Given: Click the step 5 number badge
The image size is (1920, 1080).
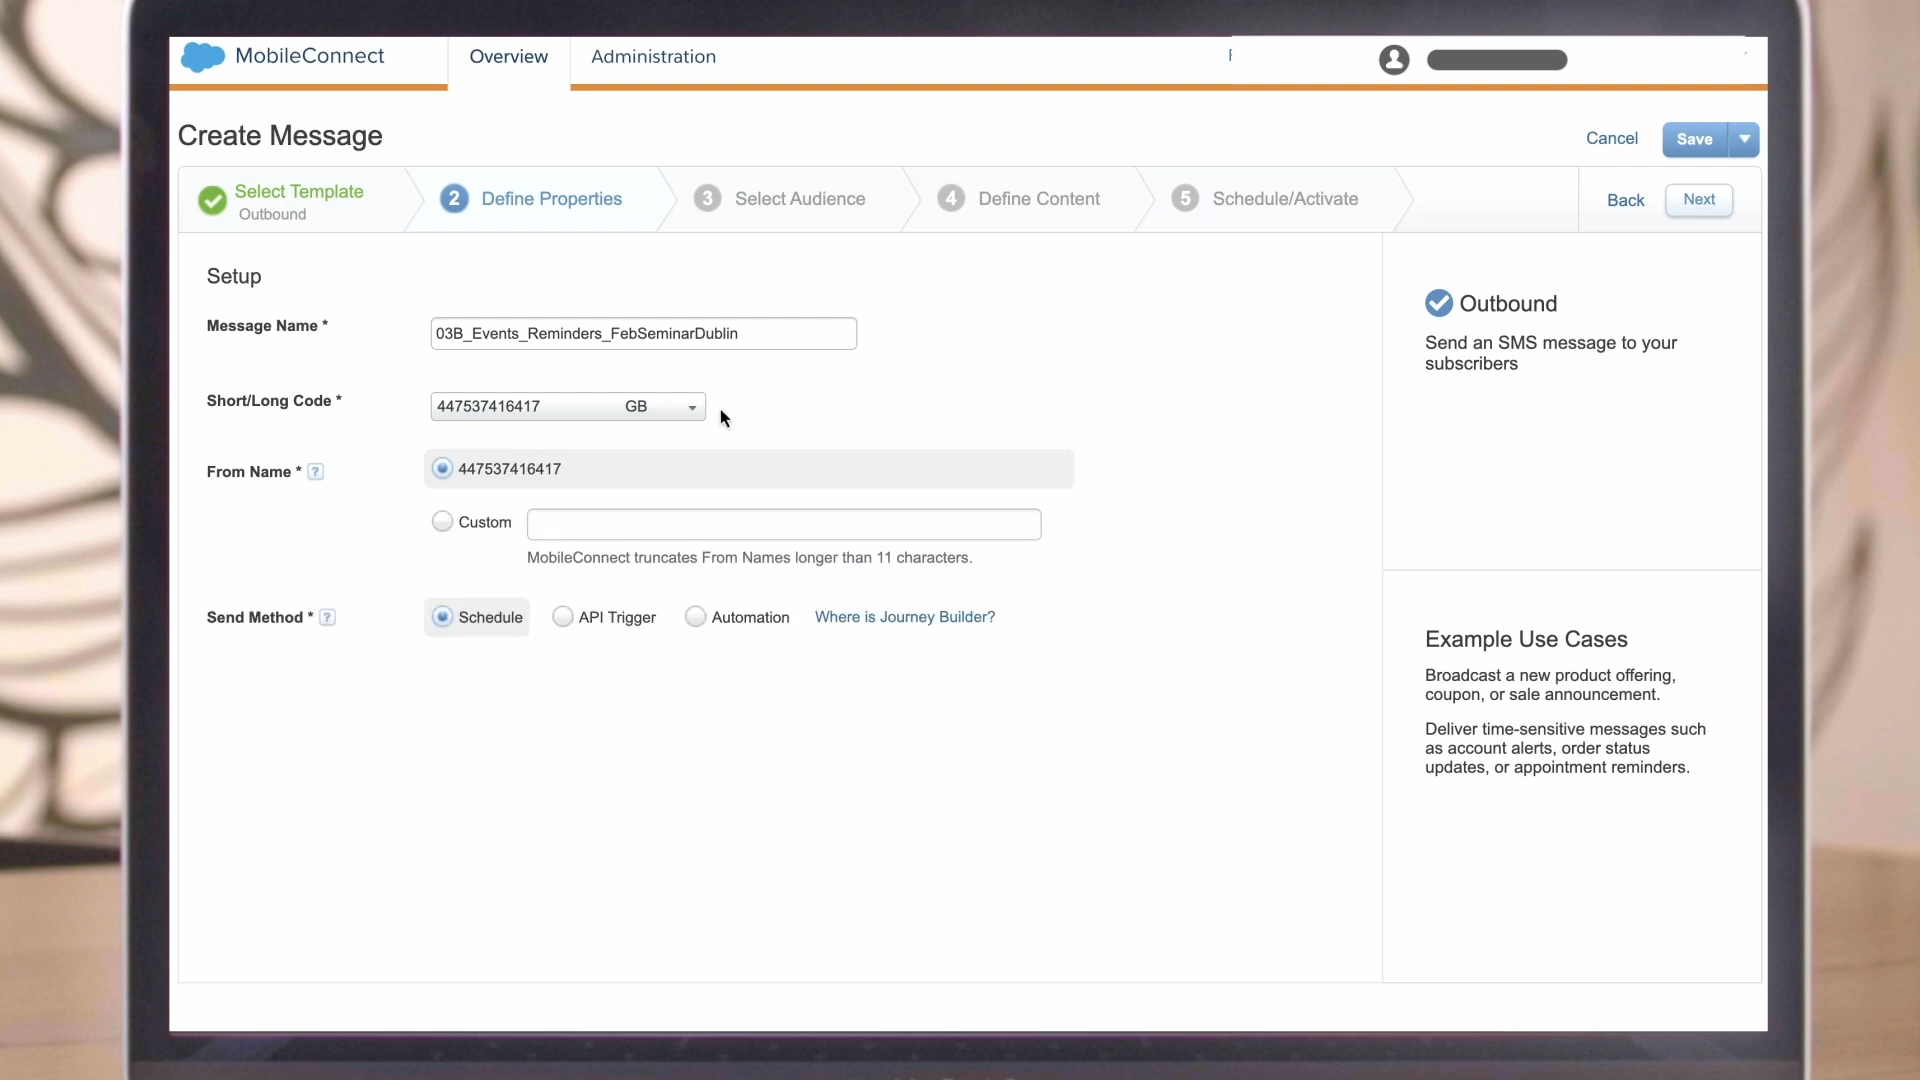Looking at the screenshot, I should click(1185, 199).
